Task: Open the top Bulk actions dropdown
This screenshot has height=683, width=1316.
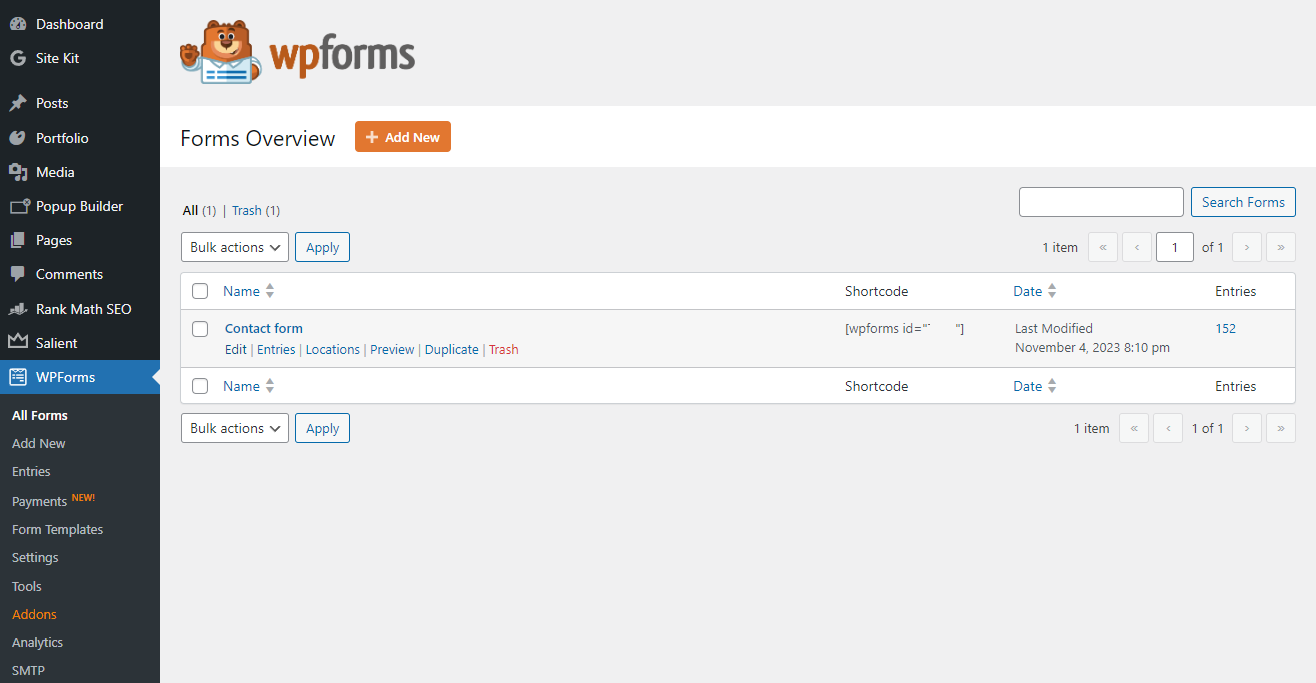Action: pos(235,247)
